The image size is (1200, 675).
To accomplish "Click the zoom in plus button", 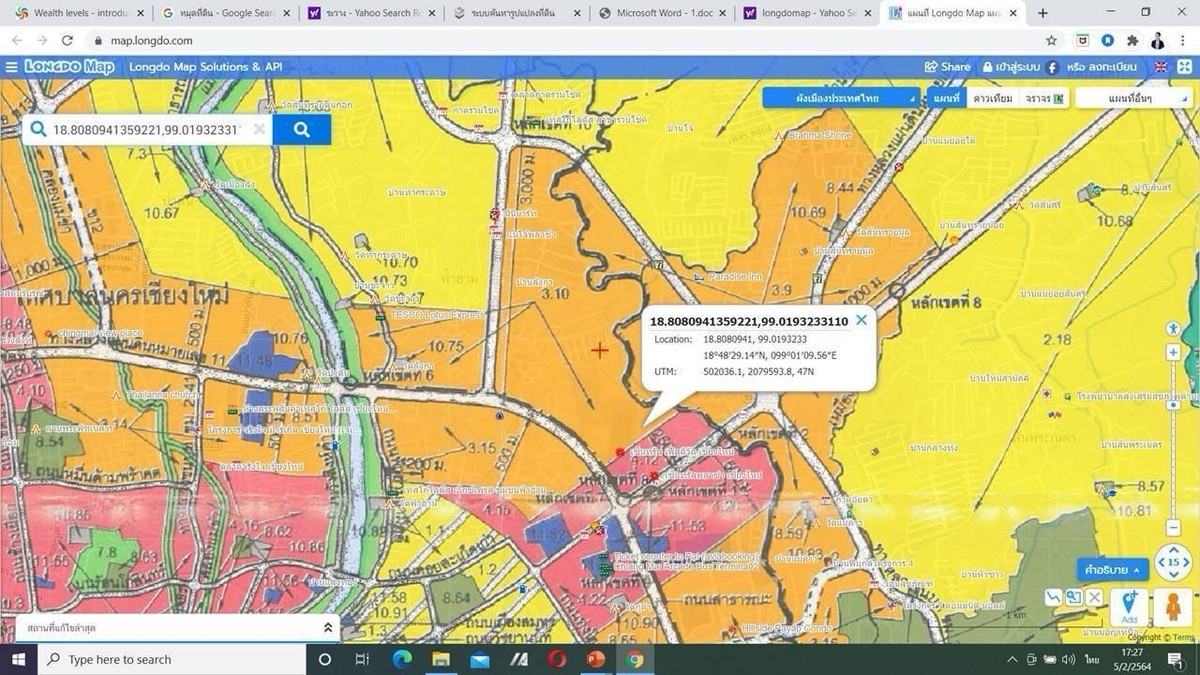I will pyautogui.click(x=1173, y=353).
